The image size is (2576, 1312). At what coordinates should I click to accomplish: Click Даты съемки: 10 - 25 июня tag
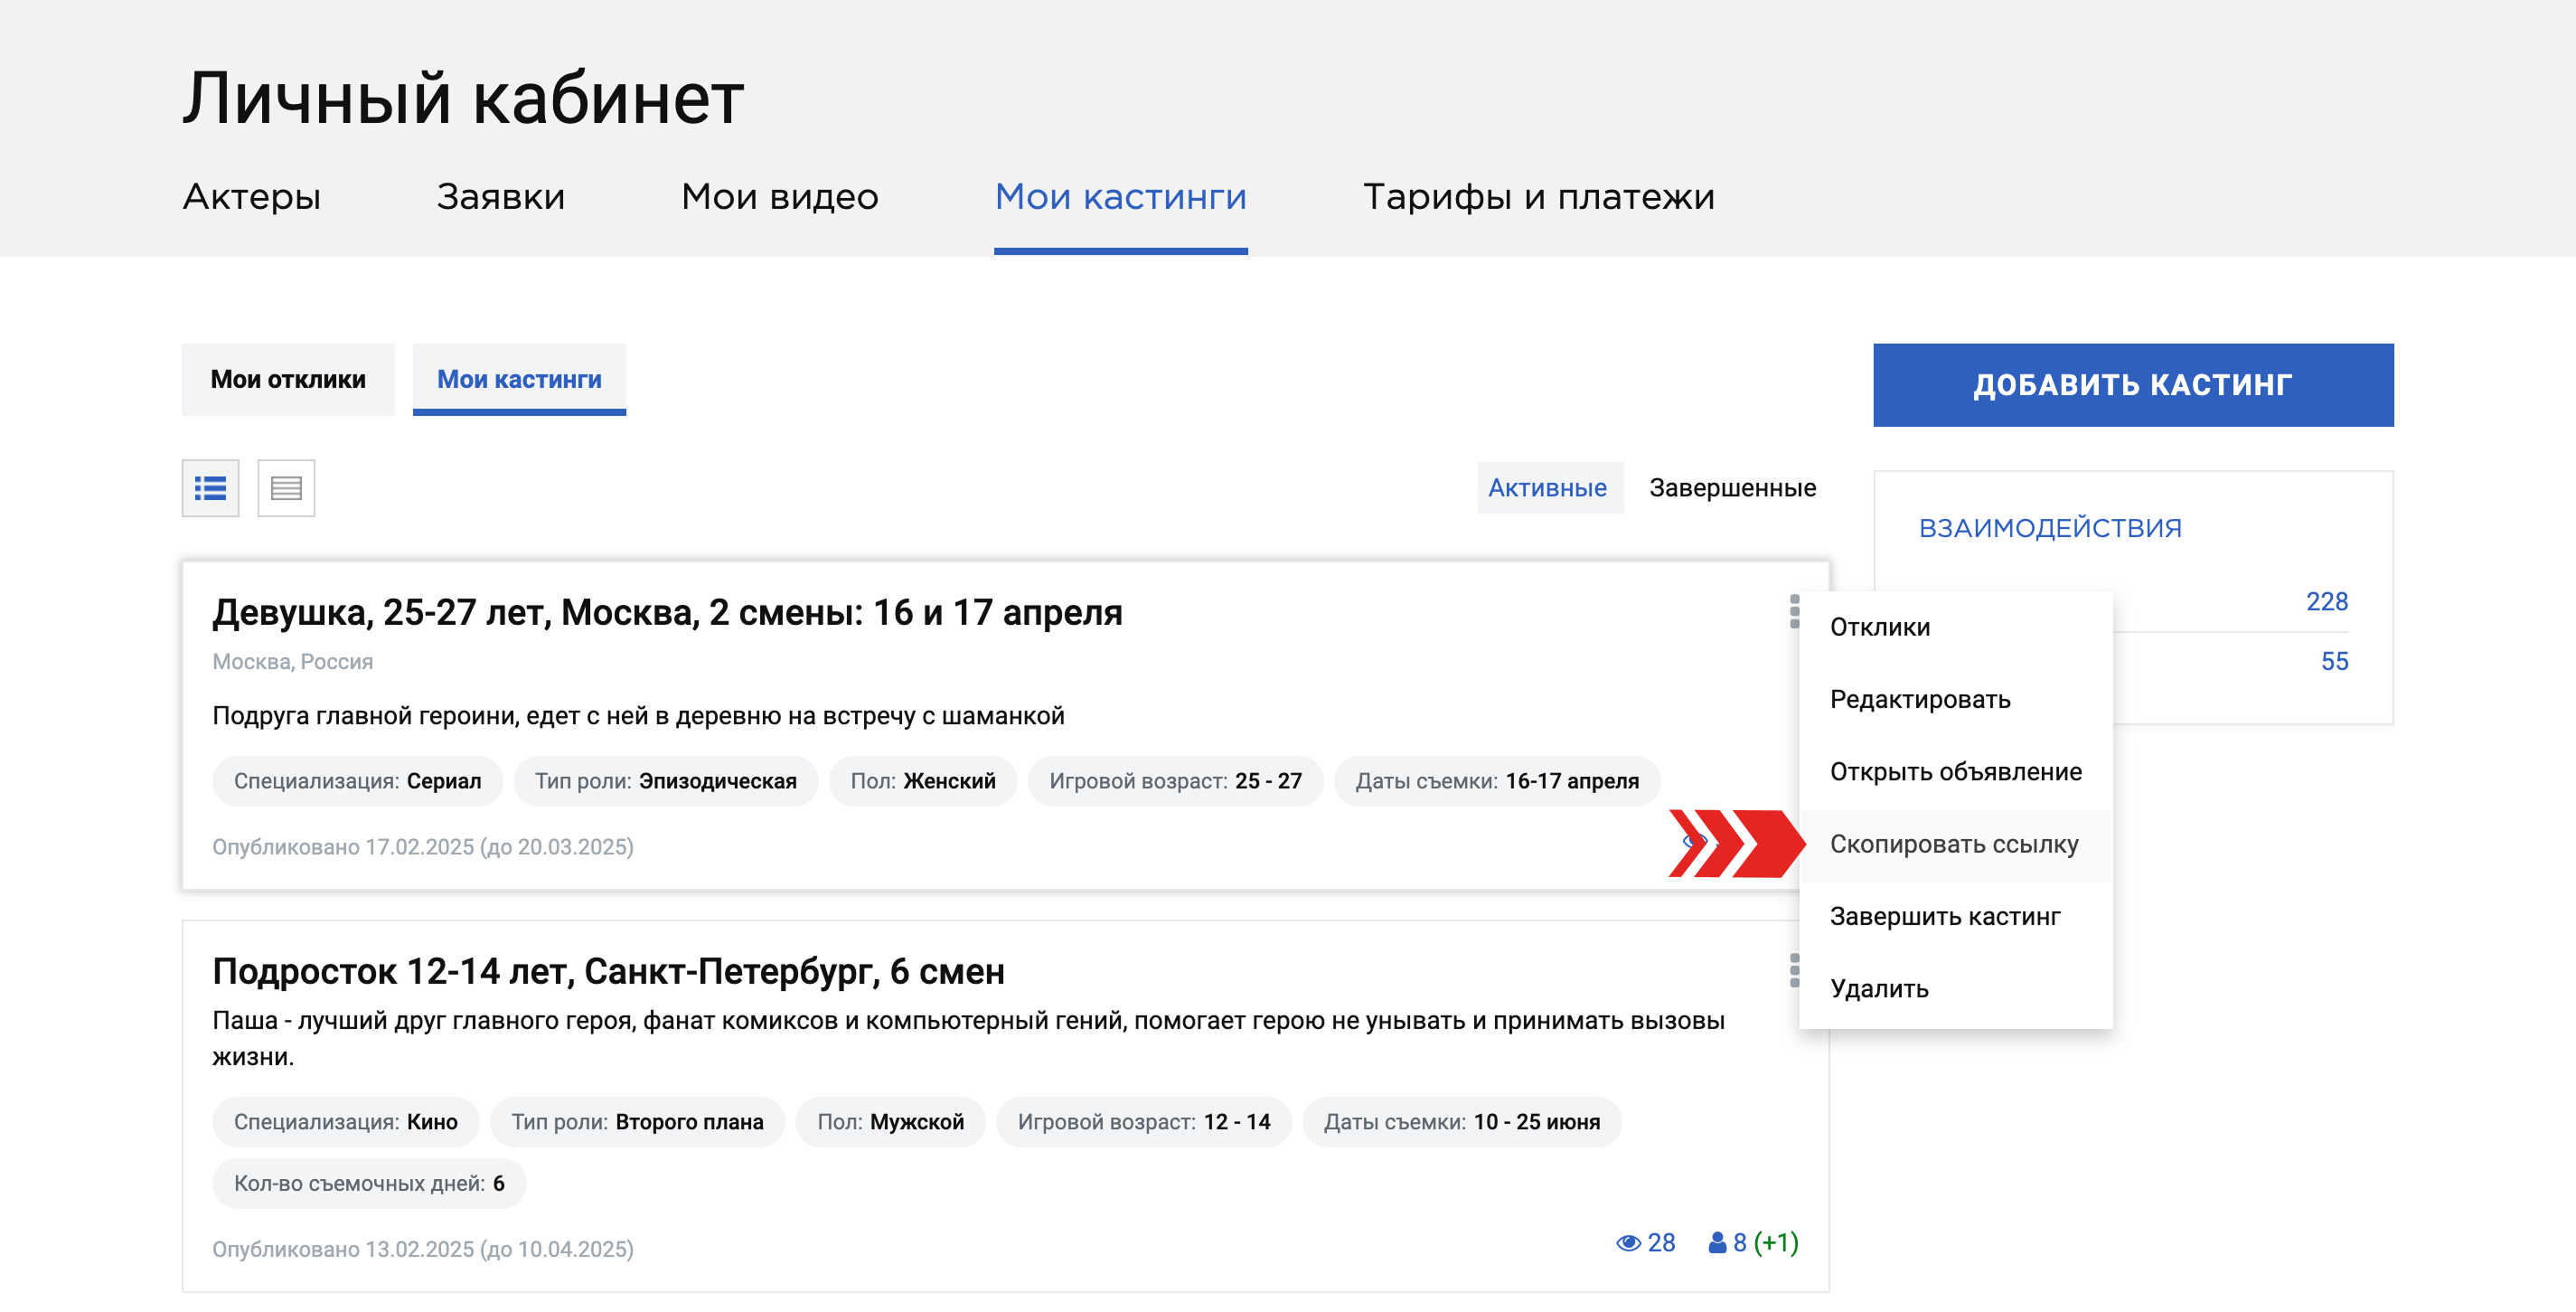point(1461,1122)
